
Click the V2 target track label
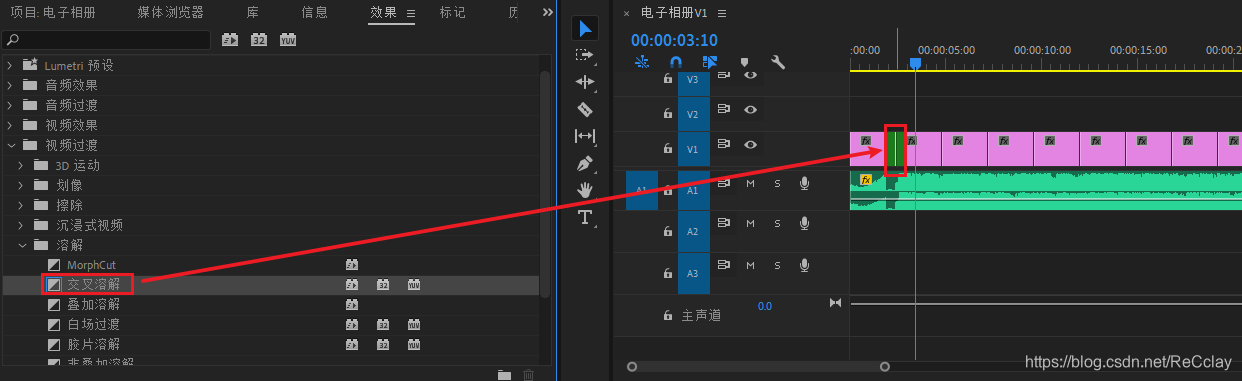click(693, 114)
